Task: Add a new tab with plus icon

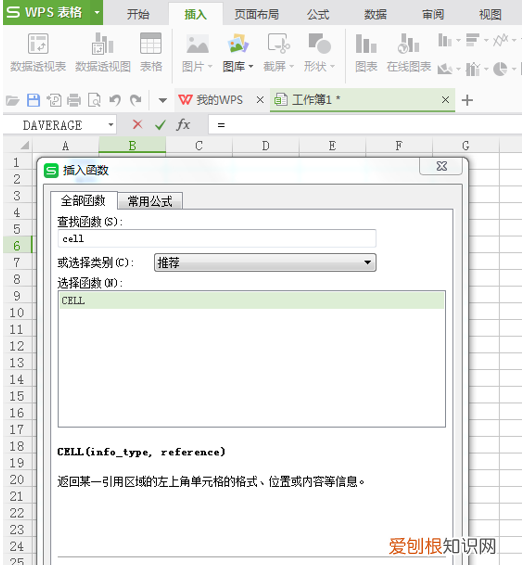Action: point(467,100)
